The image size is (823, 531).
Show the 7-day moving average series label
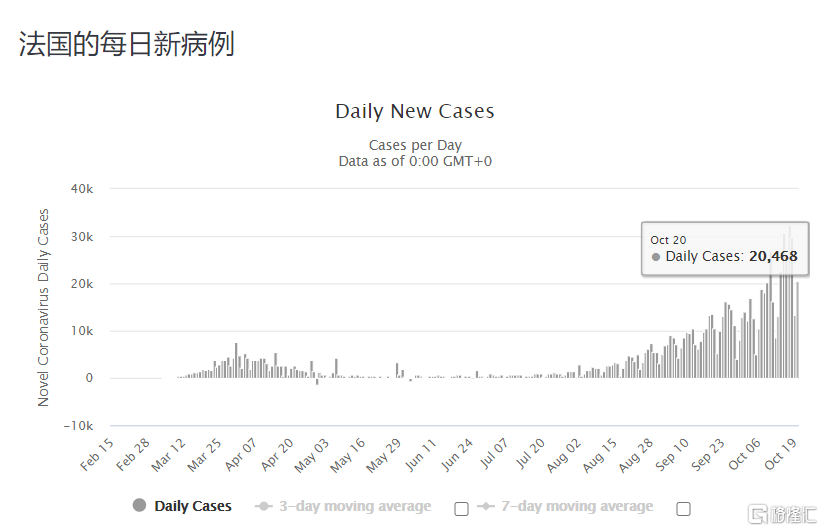(577, 506)
